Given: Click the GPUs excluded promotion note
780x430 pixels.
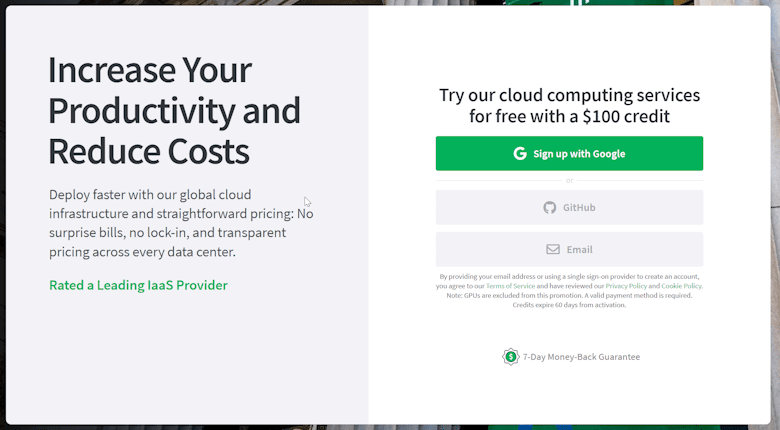Looking at the screenshot, I should (x=569, y=296).
